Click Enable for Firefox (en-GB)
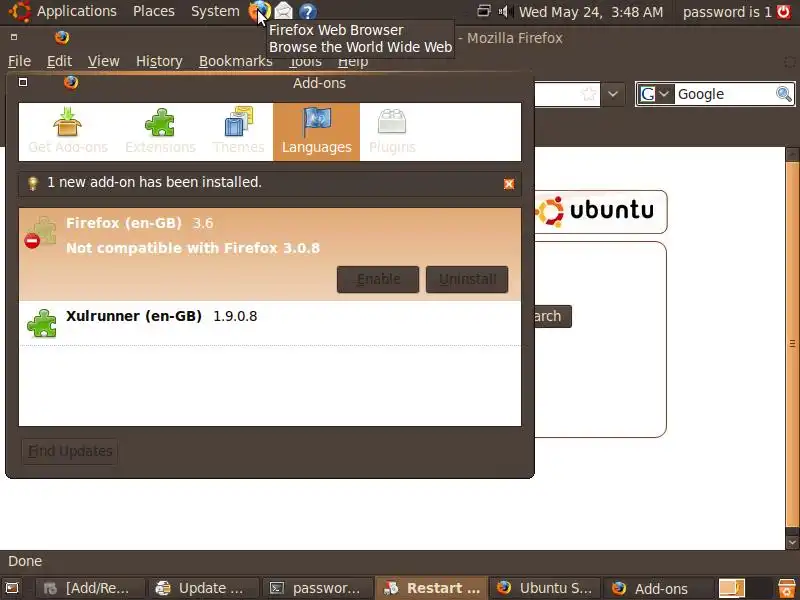This screenshot has width=800, height=600. tap(378, 279)
